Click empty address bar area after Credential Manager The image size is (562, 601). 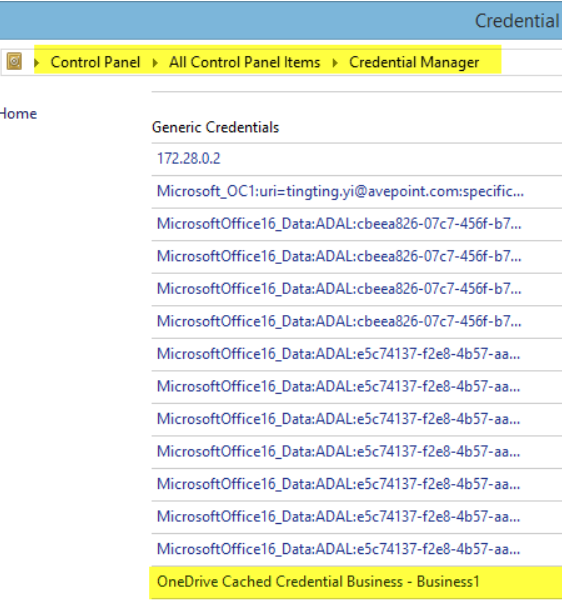click(531, 62)
